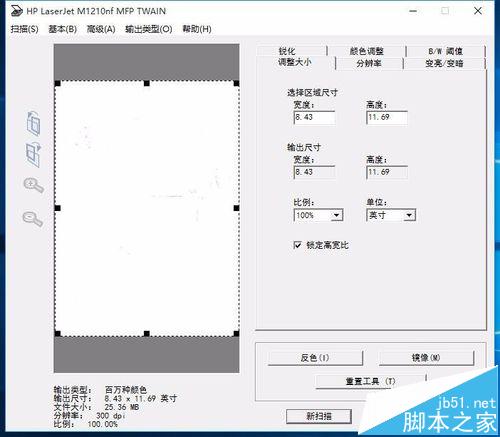Click the 镜像(M) button
The height and width of the screenshot is (437, 500).
[426, 358]
